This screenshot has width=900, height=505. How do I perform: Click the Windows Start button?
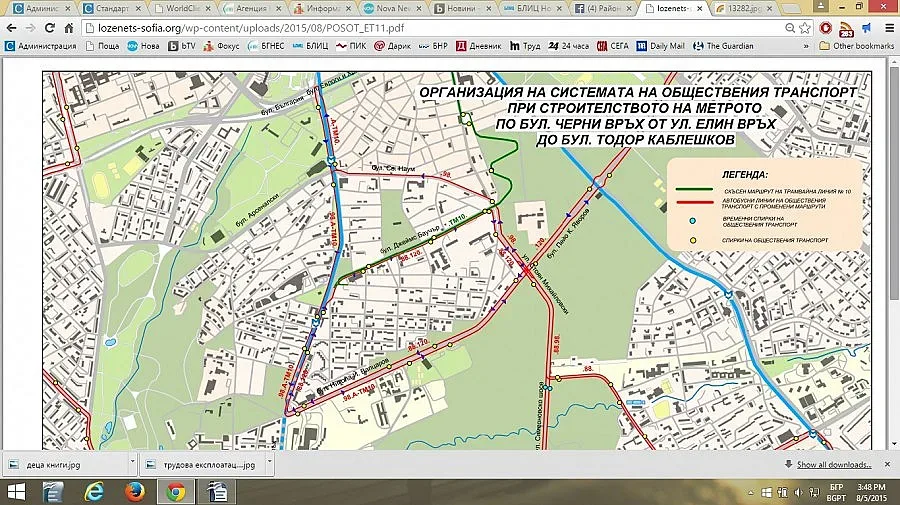tap(17, 491)
